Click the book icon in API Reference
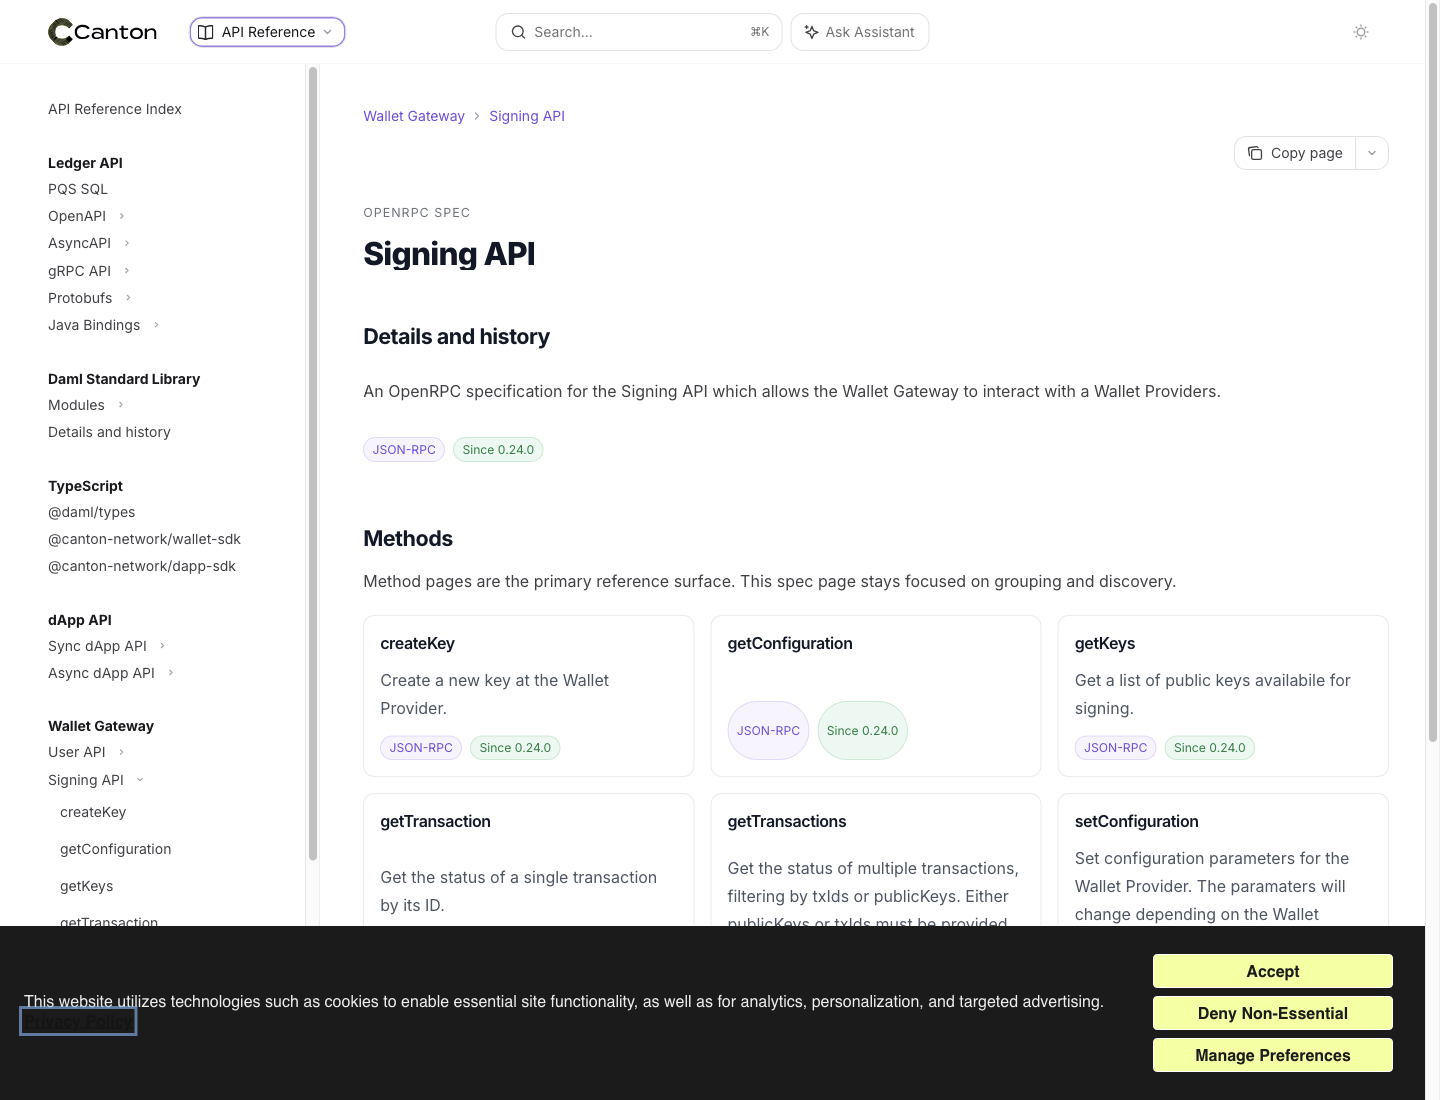 (x=206, y=32)
